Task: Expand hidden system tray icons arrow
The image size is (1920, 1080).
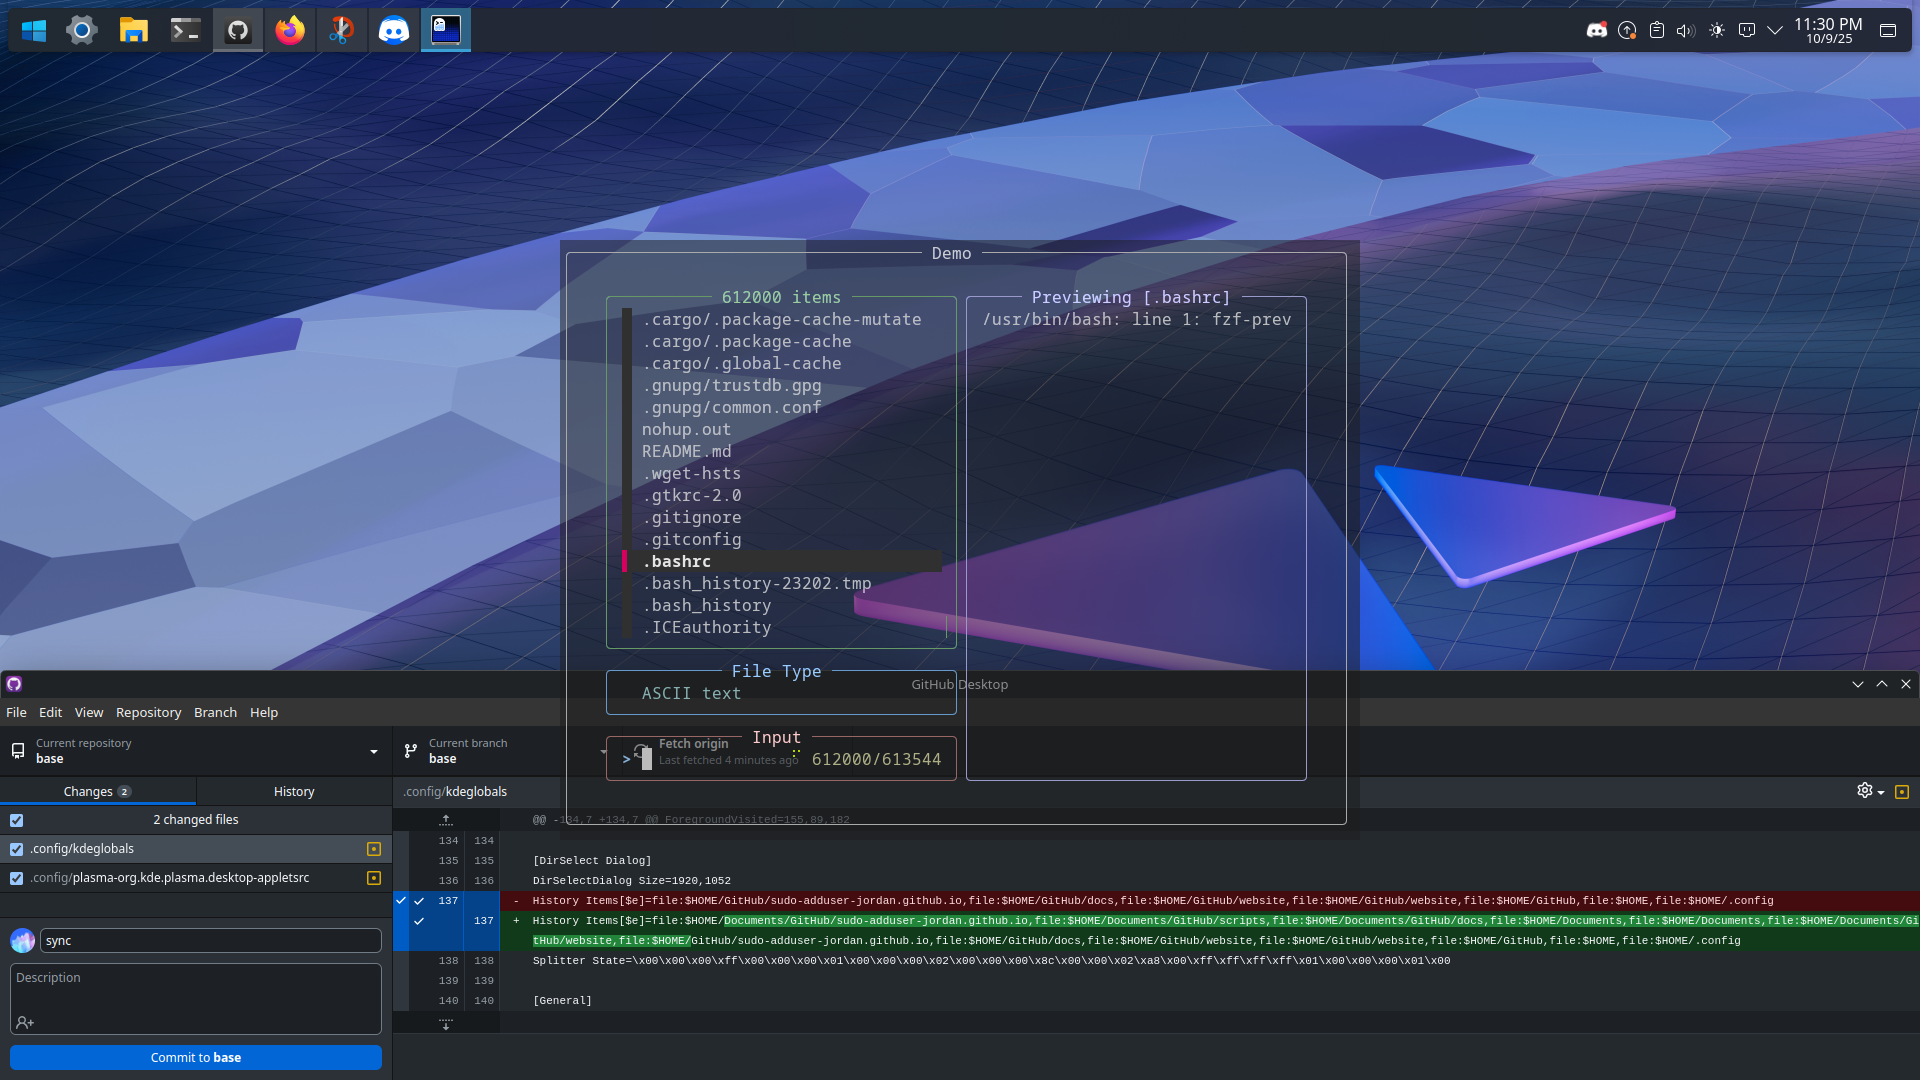Action: 1775,30
